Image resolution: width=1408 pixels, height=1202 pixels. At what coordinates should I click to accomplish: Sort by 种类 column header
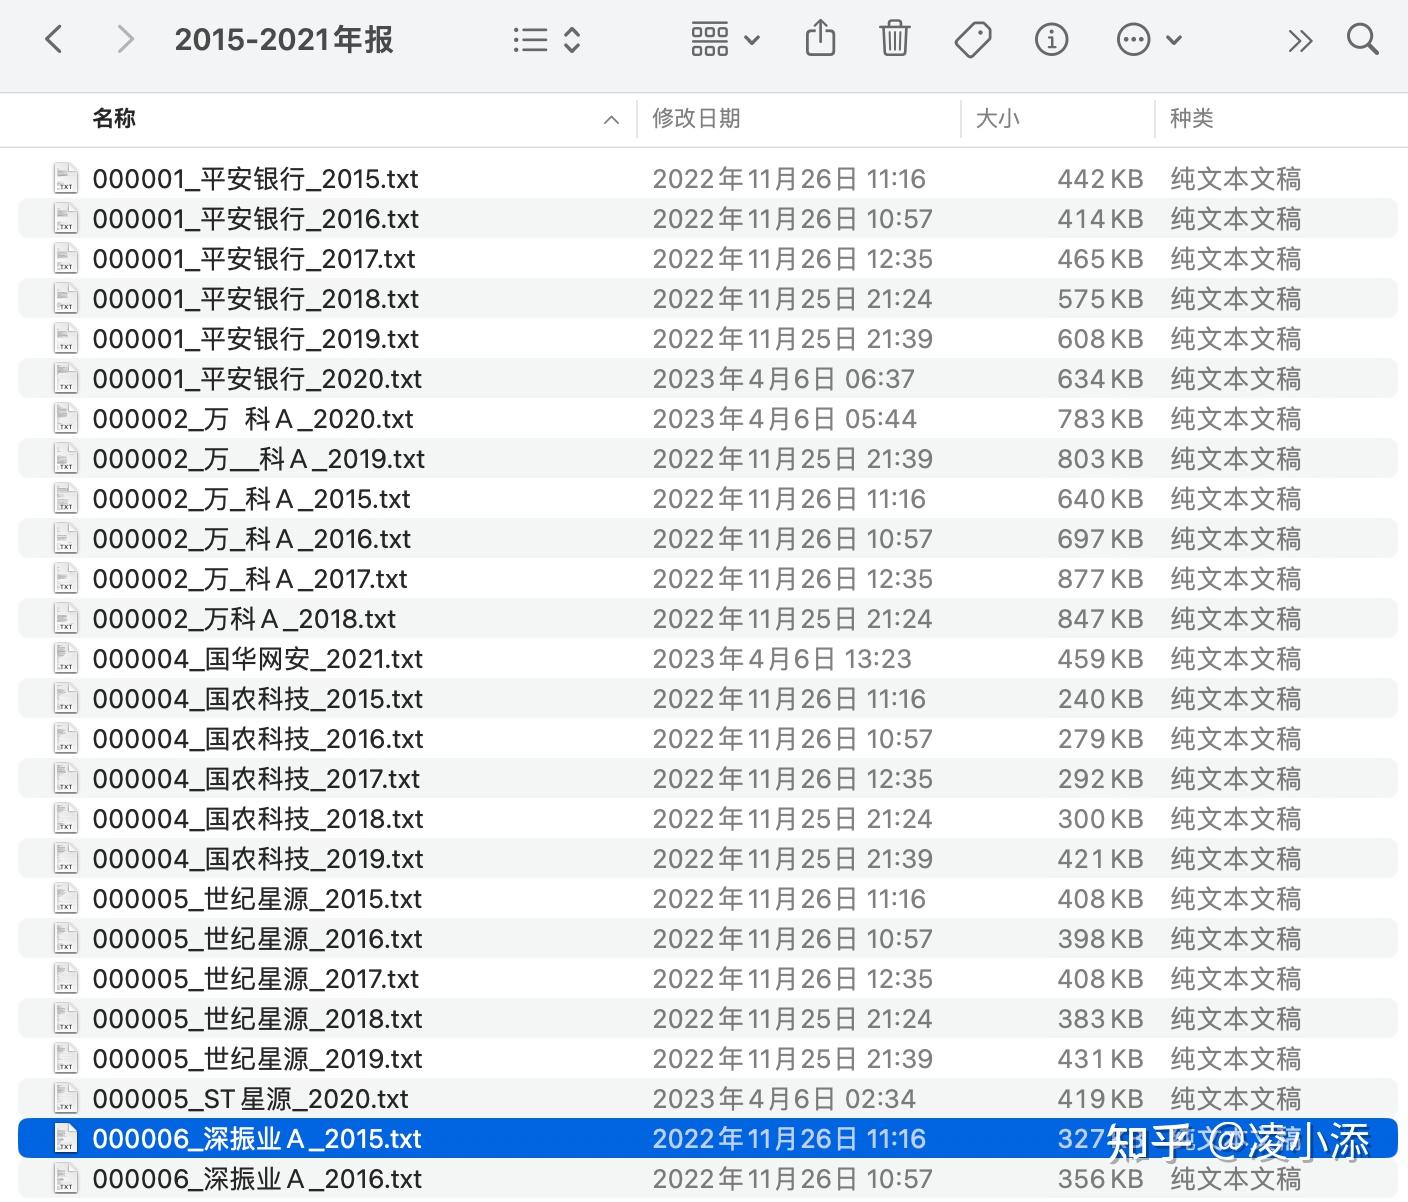pyautogui.click(x=1191, y=118)
